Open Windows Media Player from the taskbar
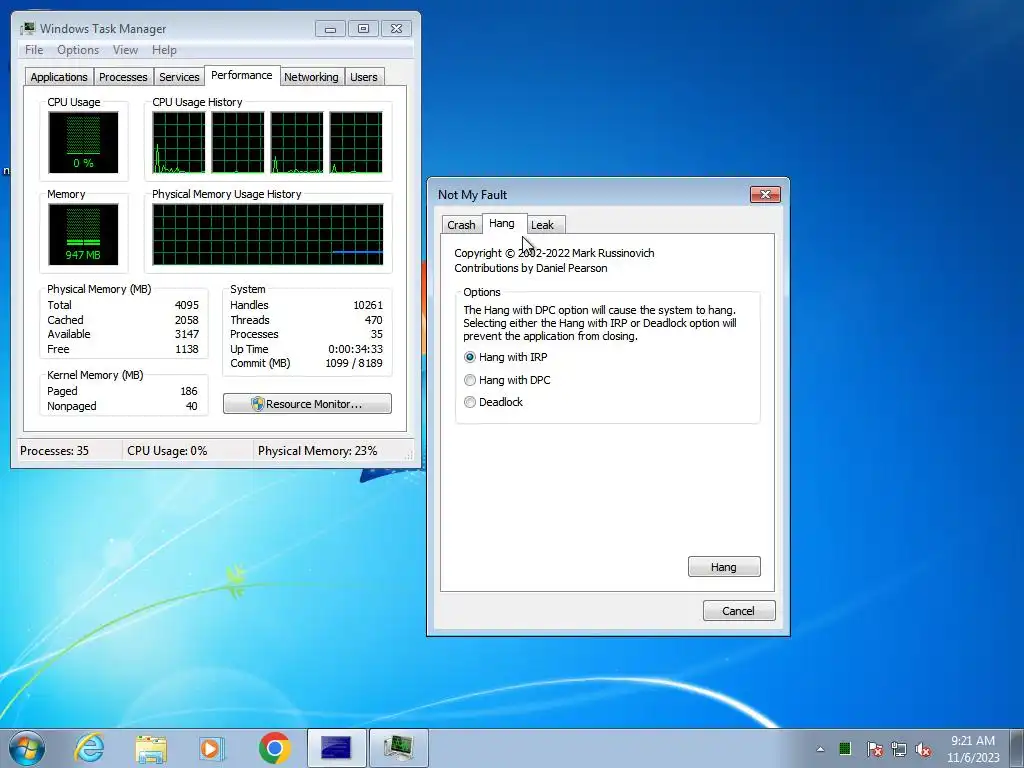Screen dimensions: 1024x768 point(212,748)
